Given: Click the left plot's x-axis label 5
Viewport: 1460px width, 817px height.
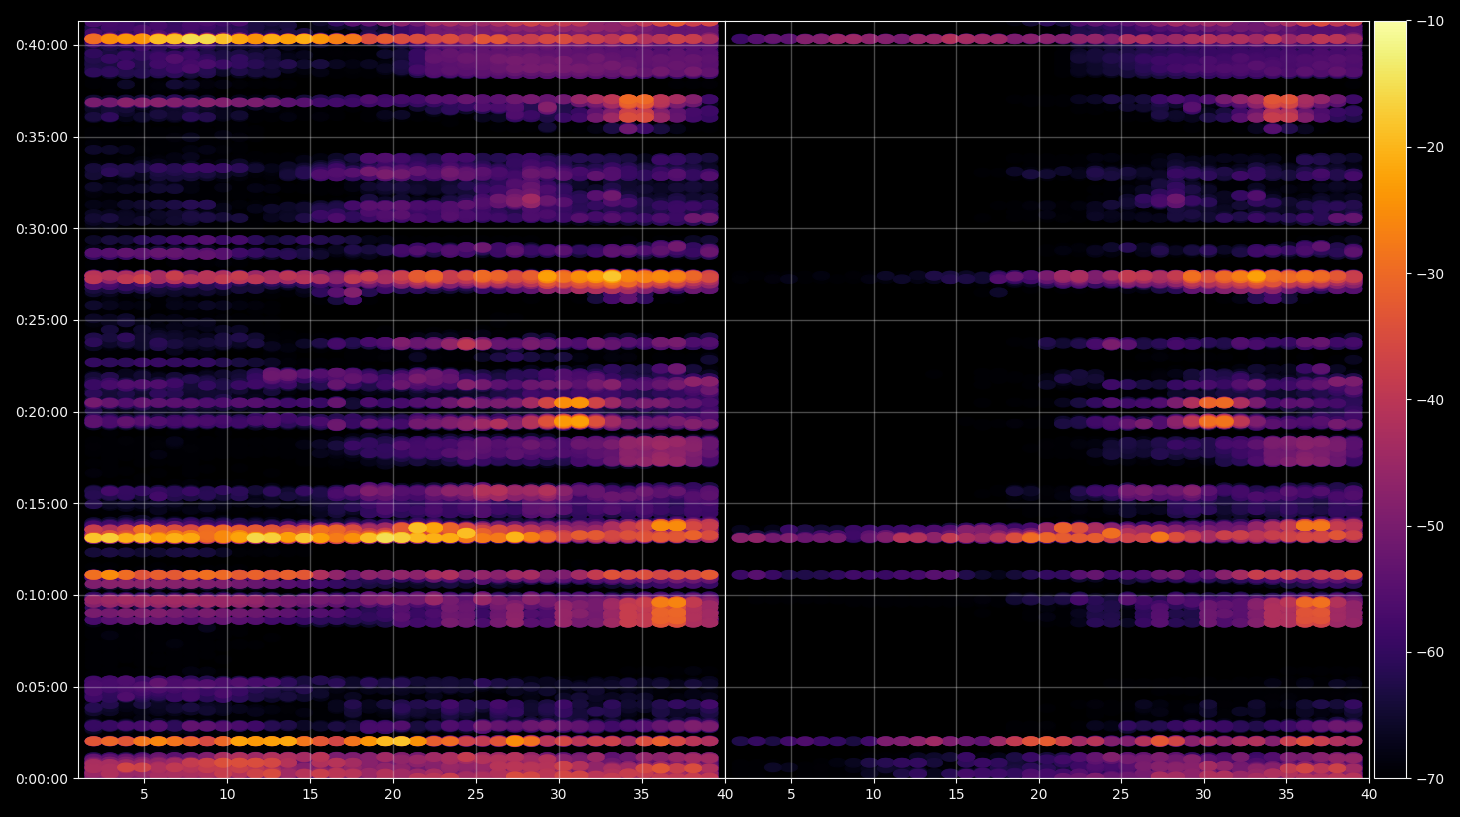Looking at the screenshot, I should tap(144, 795).
